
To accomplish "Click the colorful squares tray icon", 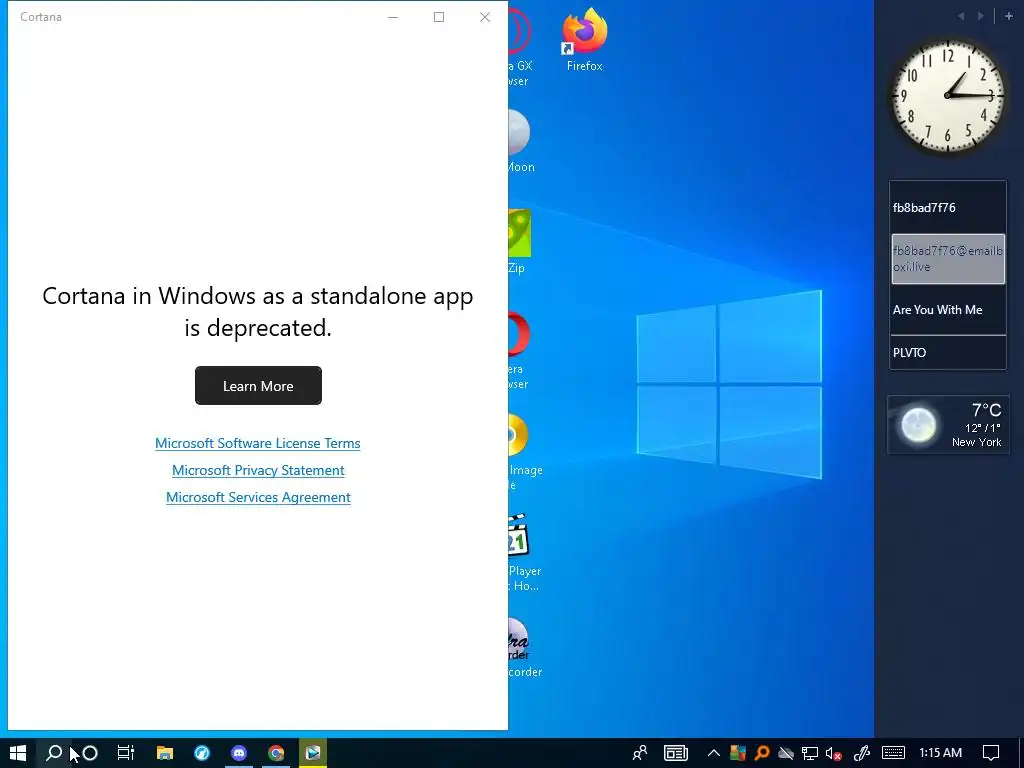I will [x=738, y=753].
